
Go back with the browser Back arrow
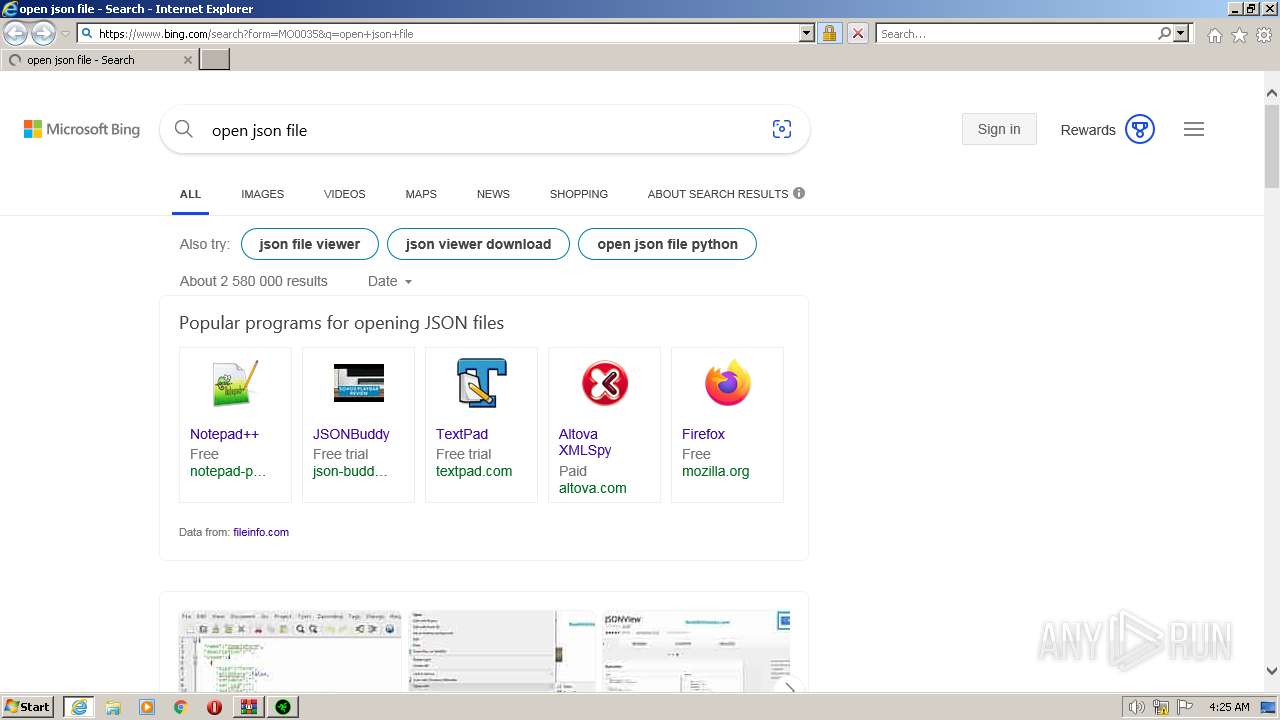(15, 33)
